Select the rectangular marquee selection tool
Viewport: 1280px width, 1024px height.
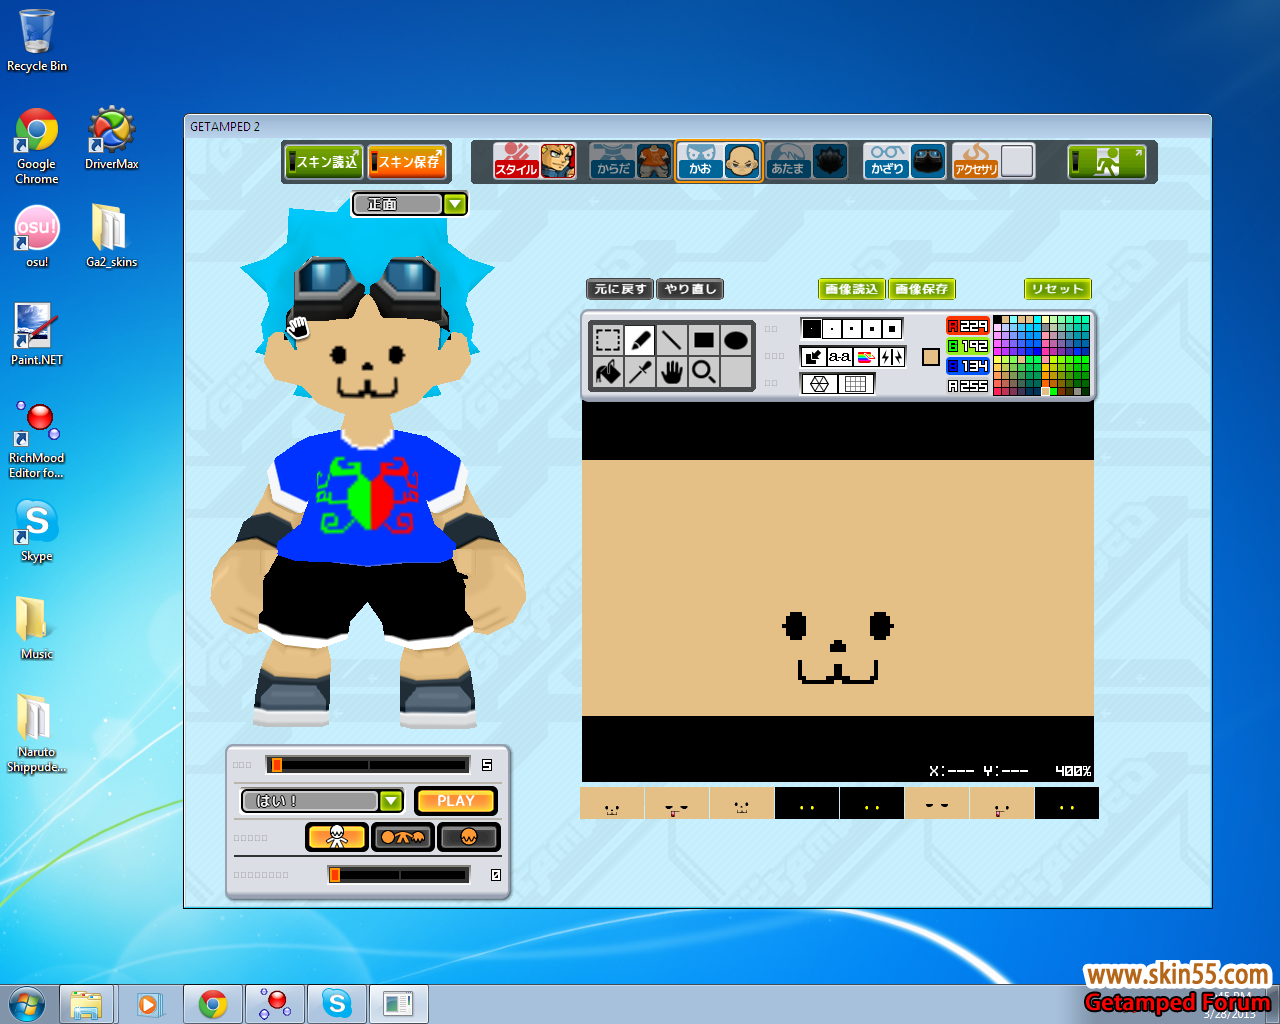point(608,340)
